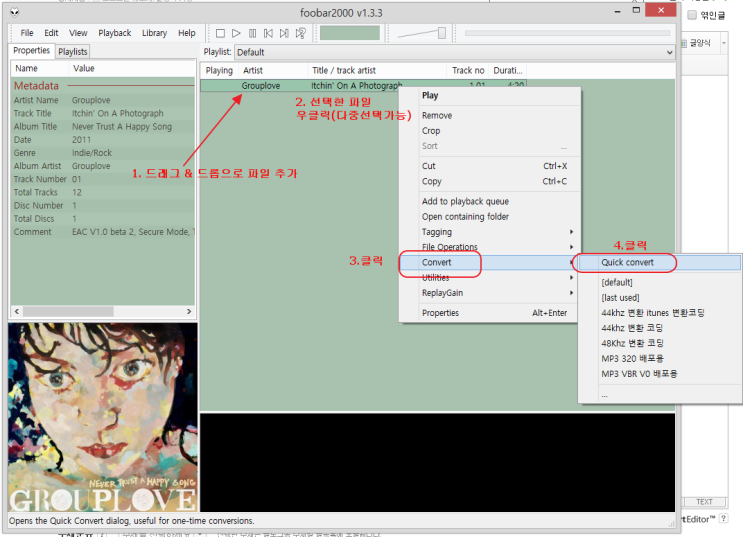The height and width of the screenshot is (537, 743).
Task: Open the Playlist Default dropdown
Action: (x=455, y=52)
